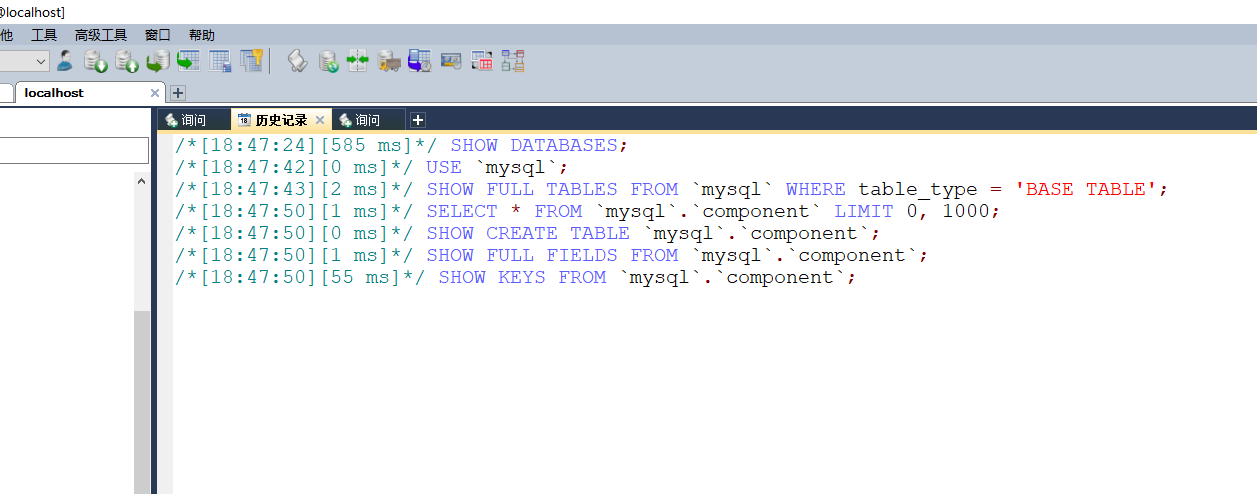
Task: Click the database icon with the green down arrow
Action: pyautogui.click(x=96, y=61)
